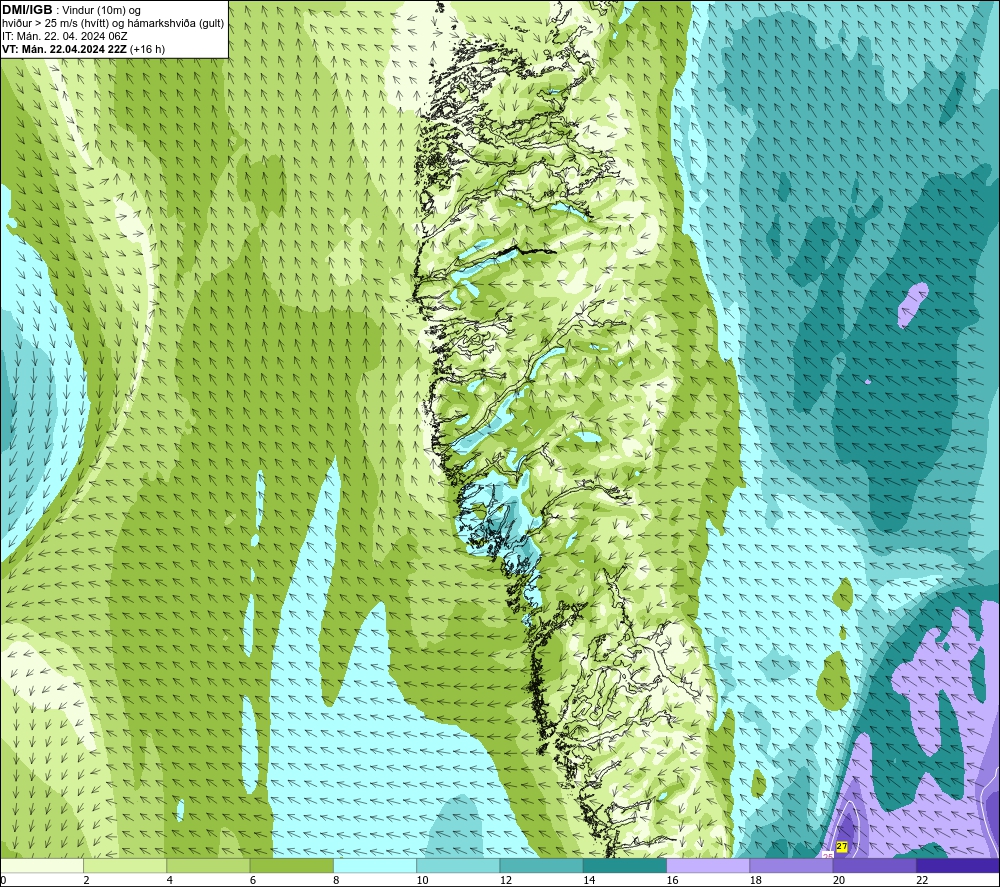The width and height of the screenshot is (1000, 887).
Task: Click the legend number "18"
Action: [x=756, y=881]
